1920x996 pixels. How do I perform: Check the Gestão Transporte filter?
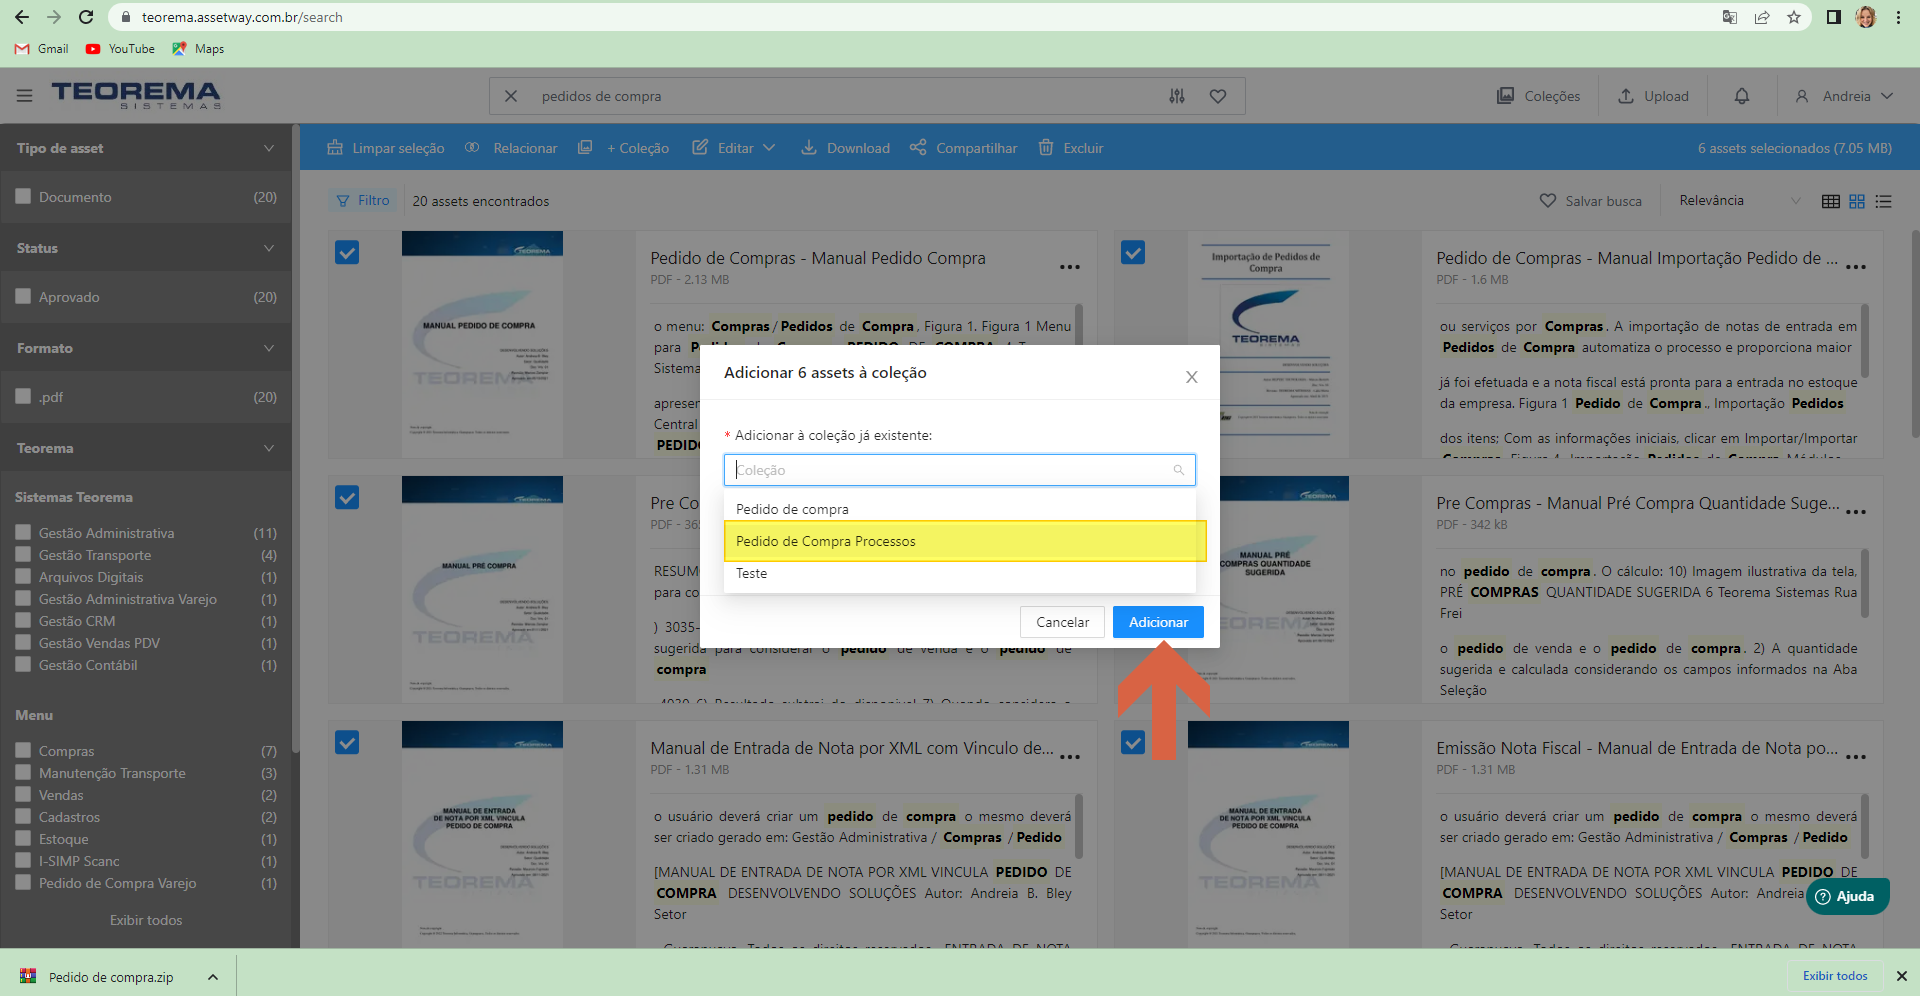(x=23, y=554)
